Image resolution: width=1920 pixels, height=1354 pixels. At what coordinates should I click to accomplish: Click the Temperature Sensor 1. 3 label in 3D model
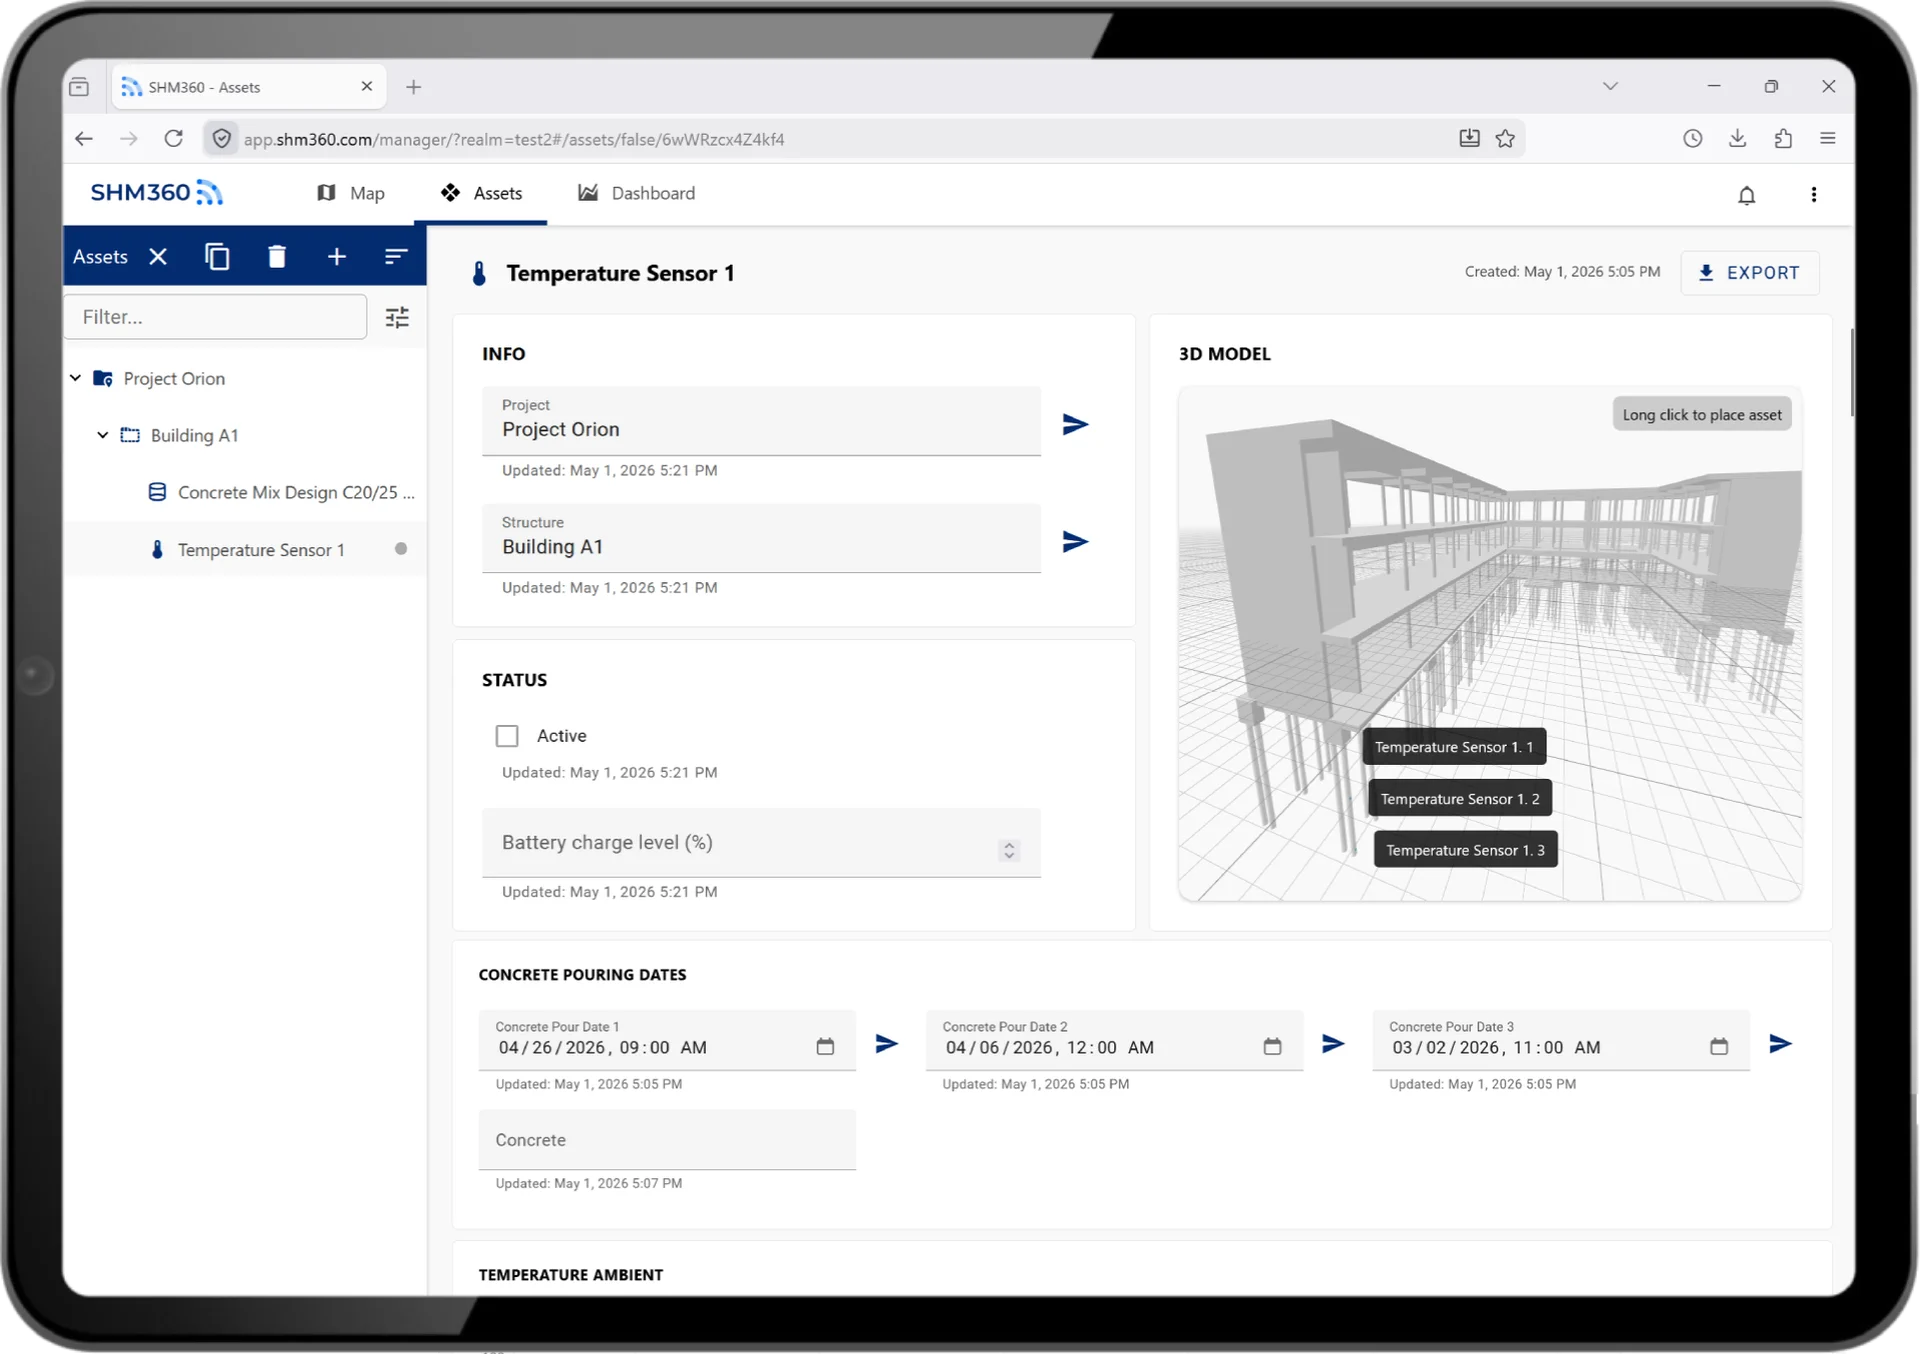[x=1465, y=850]
